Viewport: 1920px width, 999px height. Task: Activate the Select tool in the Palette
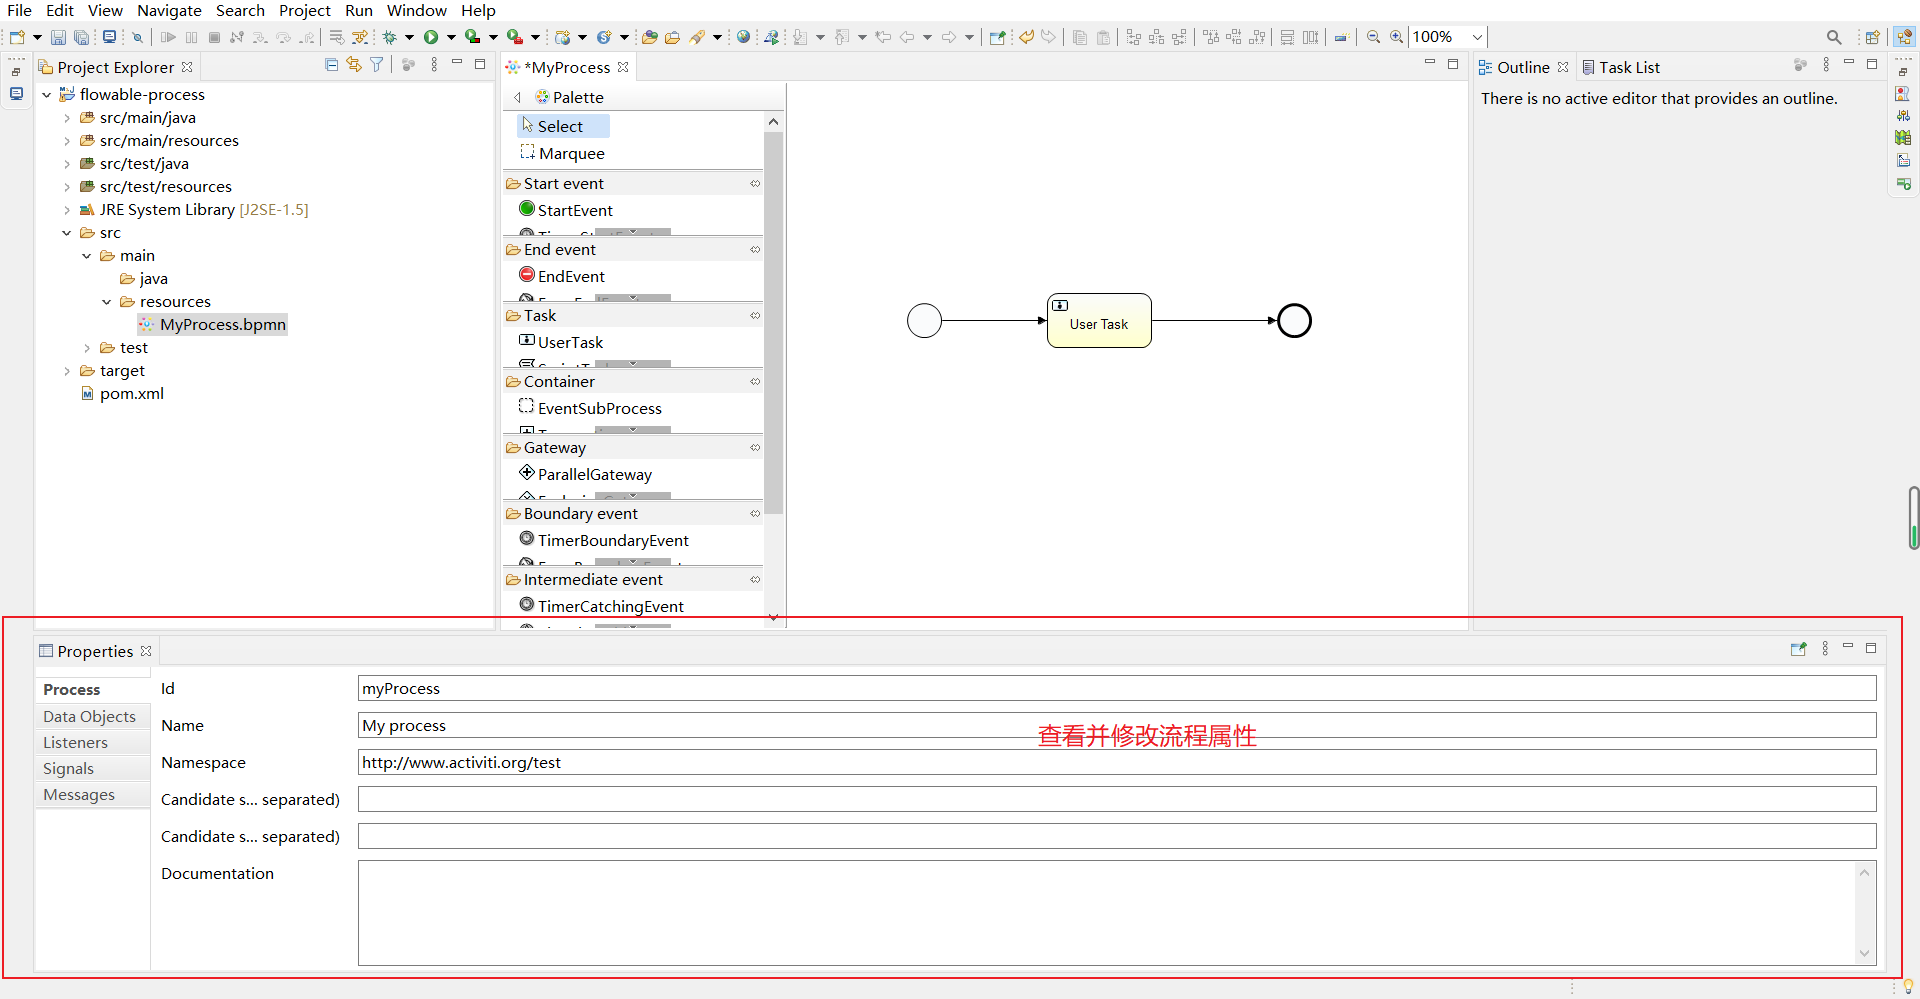pyautogui.click(x=559, y=126)
